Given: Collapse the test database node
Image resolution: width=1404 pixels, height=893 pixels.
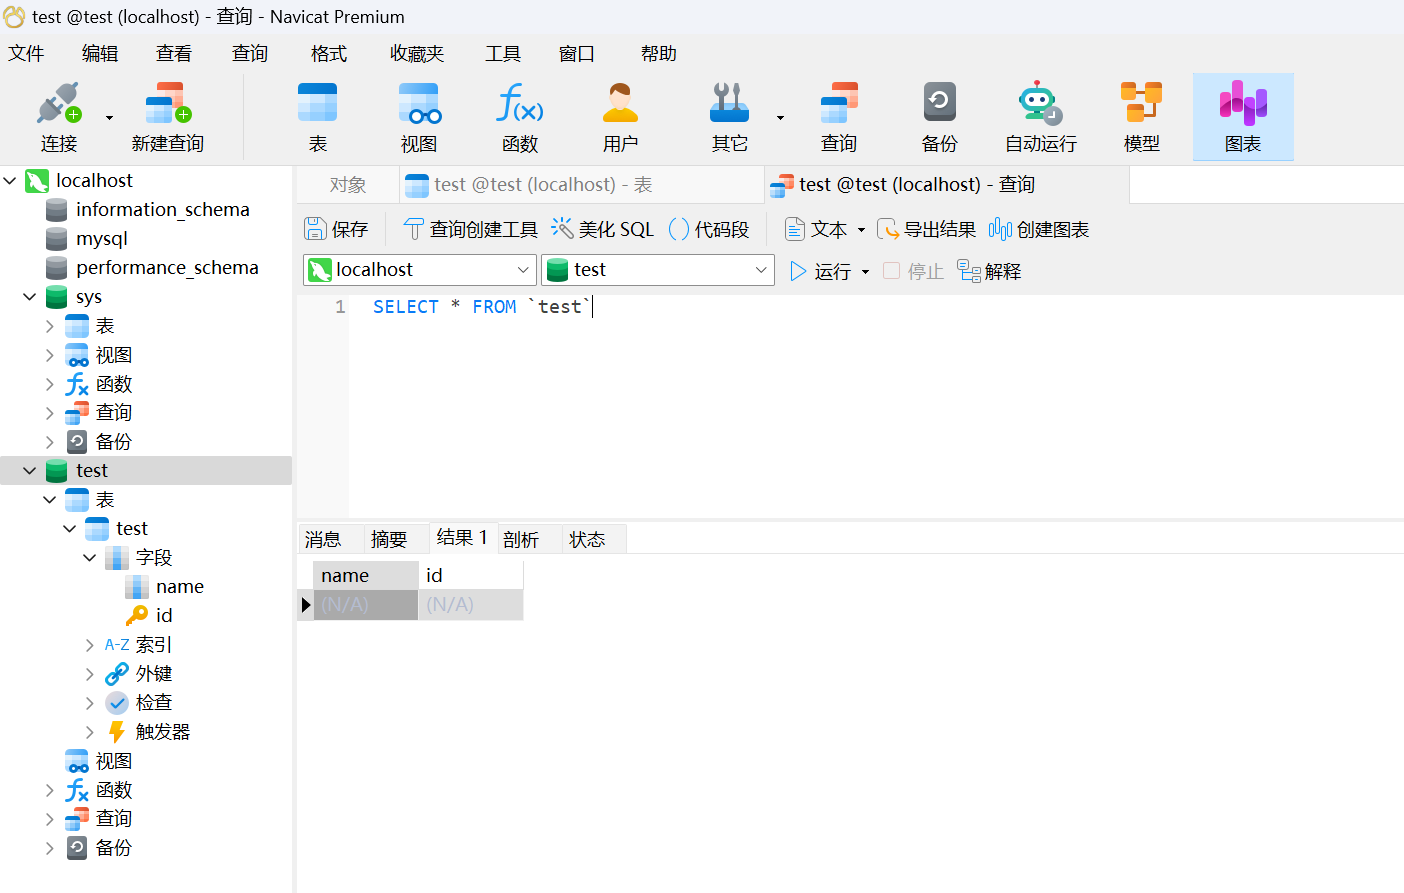Looking at the screenshot, I should [x=30, y=471].
